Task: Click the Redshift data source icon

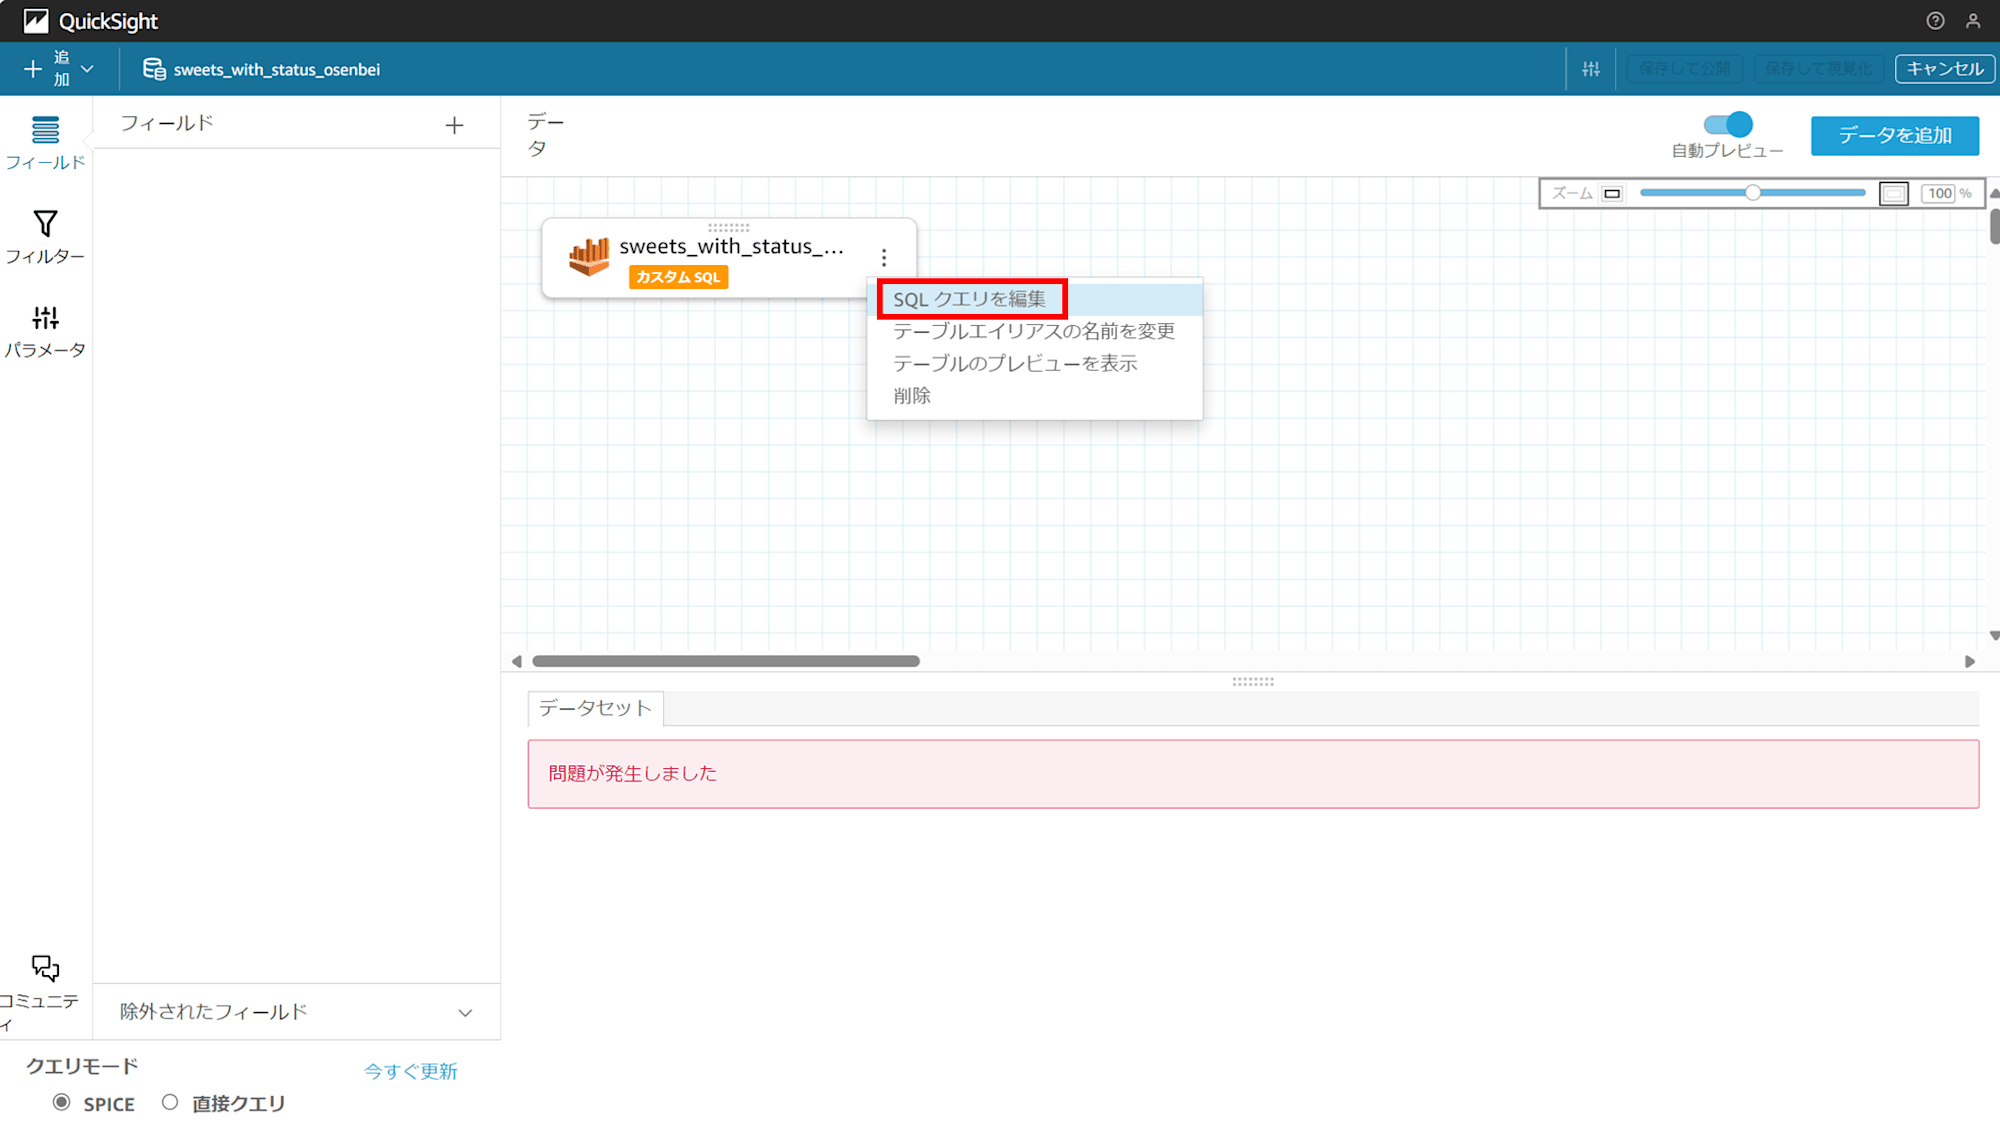Action: tap(589, 257)
